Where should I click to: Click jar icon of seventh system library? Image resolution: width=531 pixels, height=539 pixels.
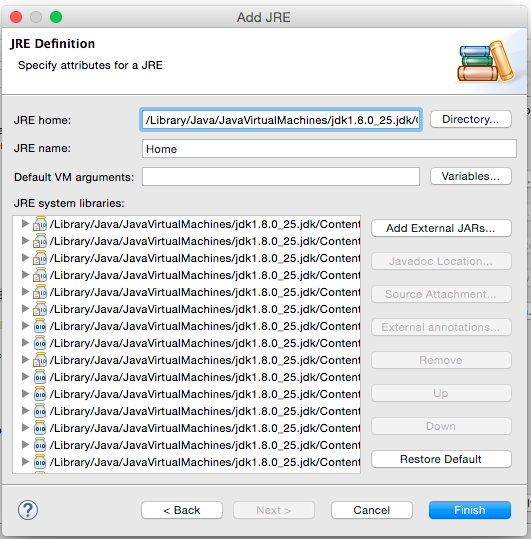[40, 326]
